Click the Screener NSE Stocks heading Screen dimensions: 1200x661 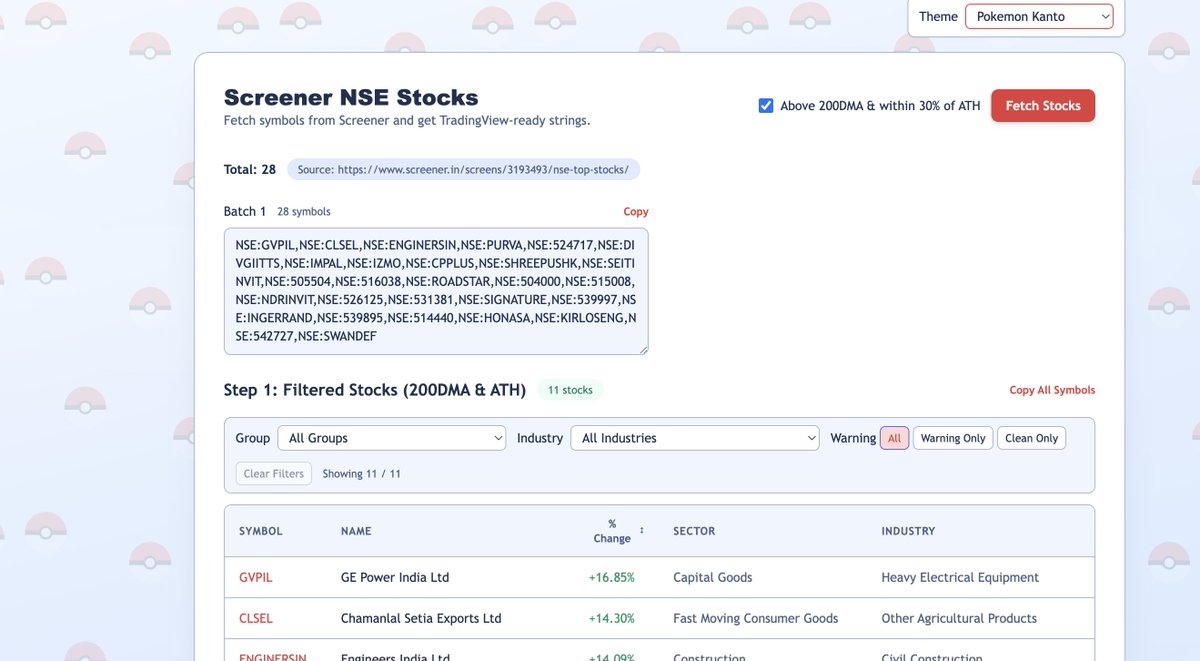click(x=351, y=98)
